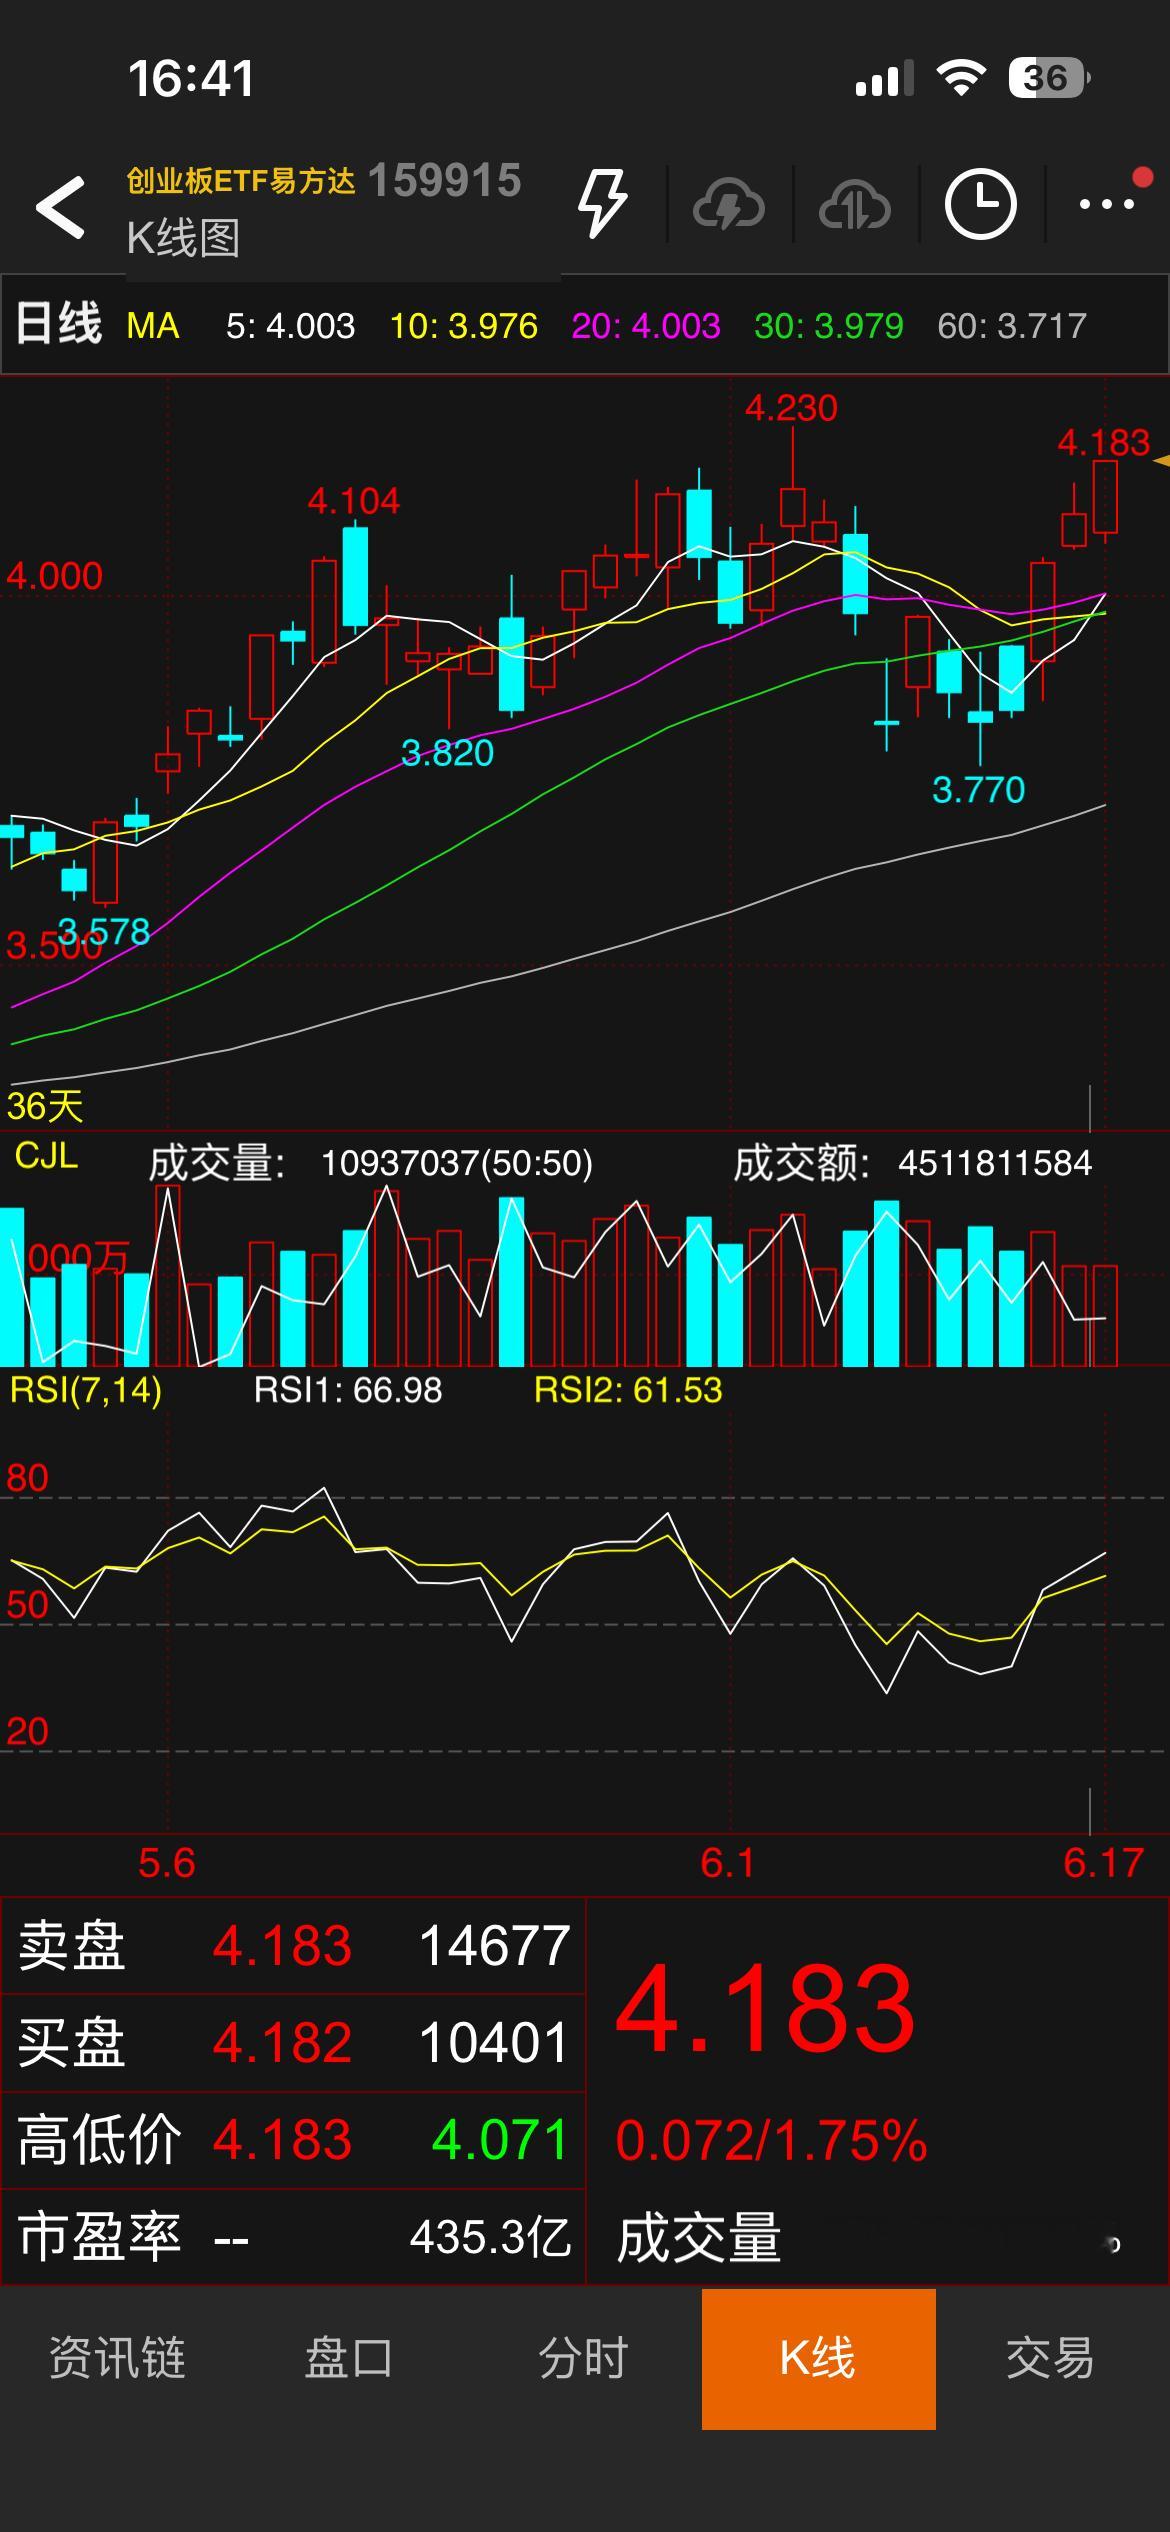This screenshot has width=1170, height=2532.
Task: Tap the cellular signal bars icon
Action: coord(885,78)
